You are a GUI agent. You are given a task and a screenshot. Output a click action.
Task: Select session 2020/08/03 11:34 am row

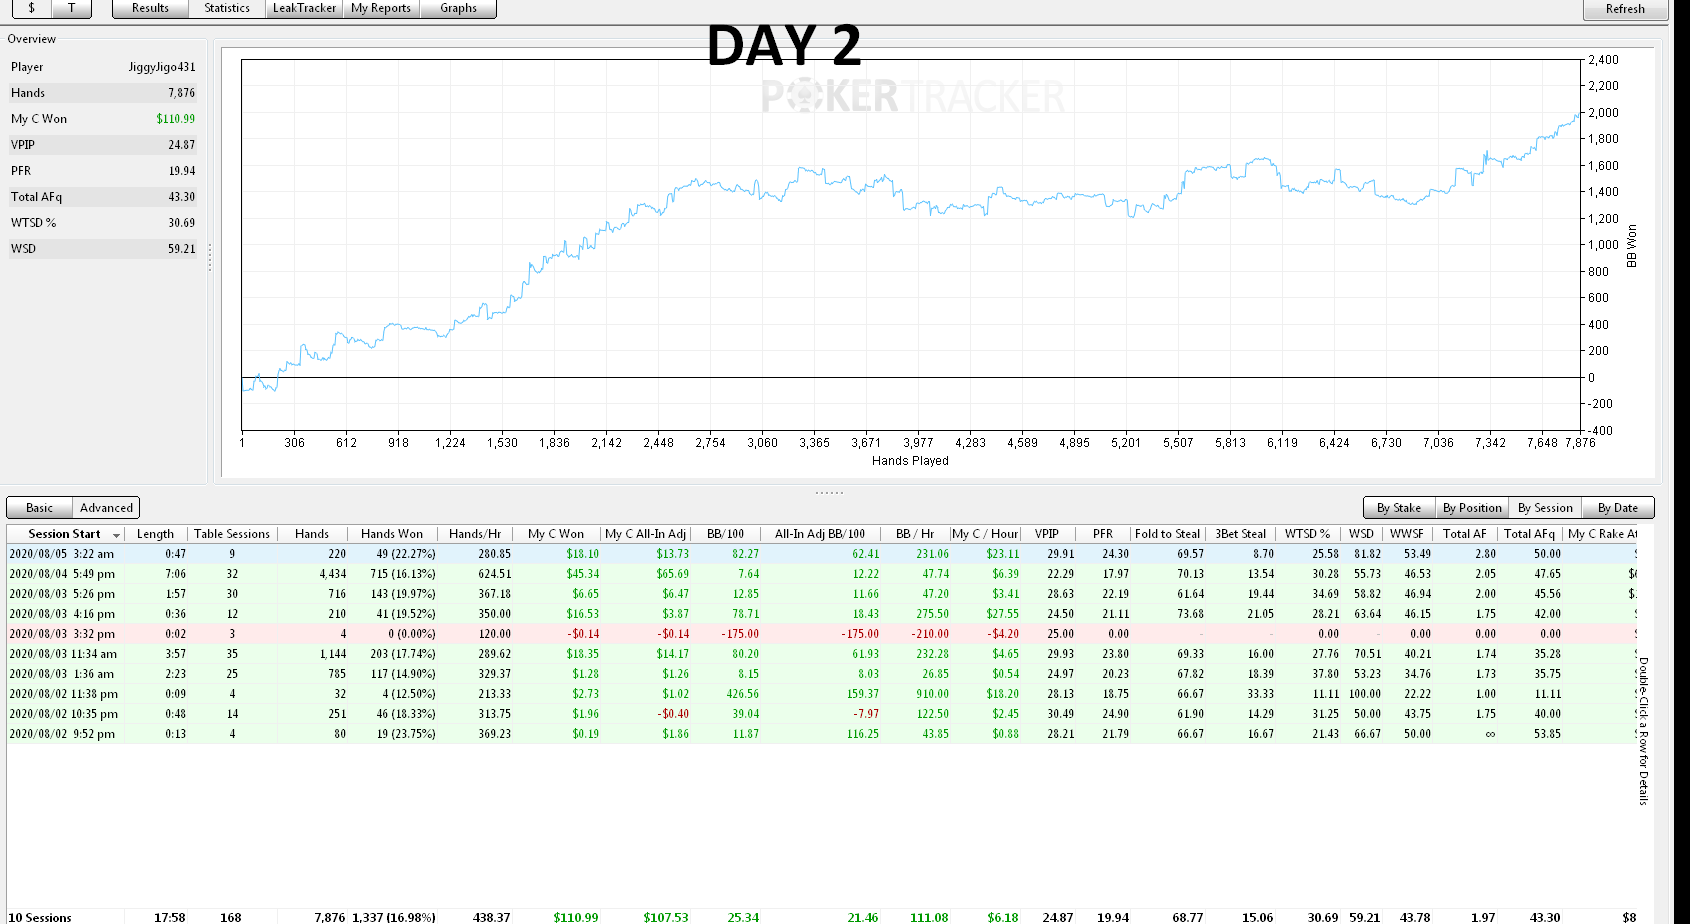click(822, 653)
